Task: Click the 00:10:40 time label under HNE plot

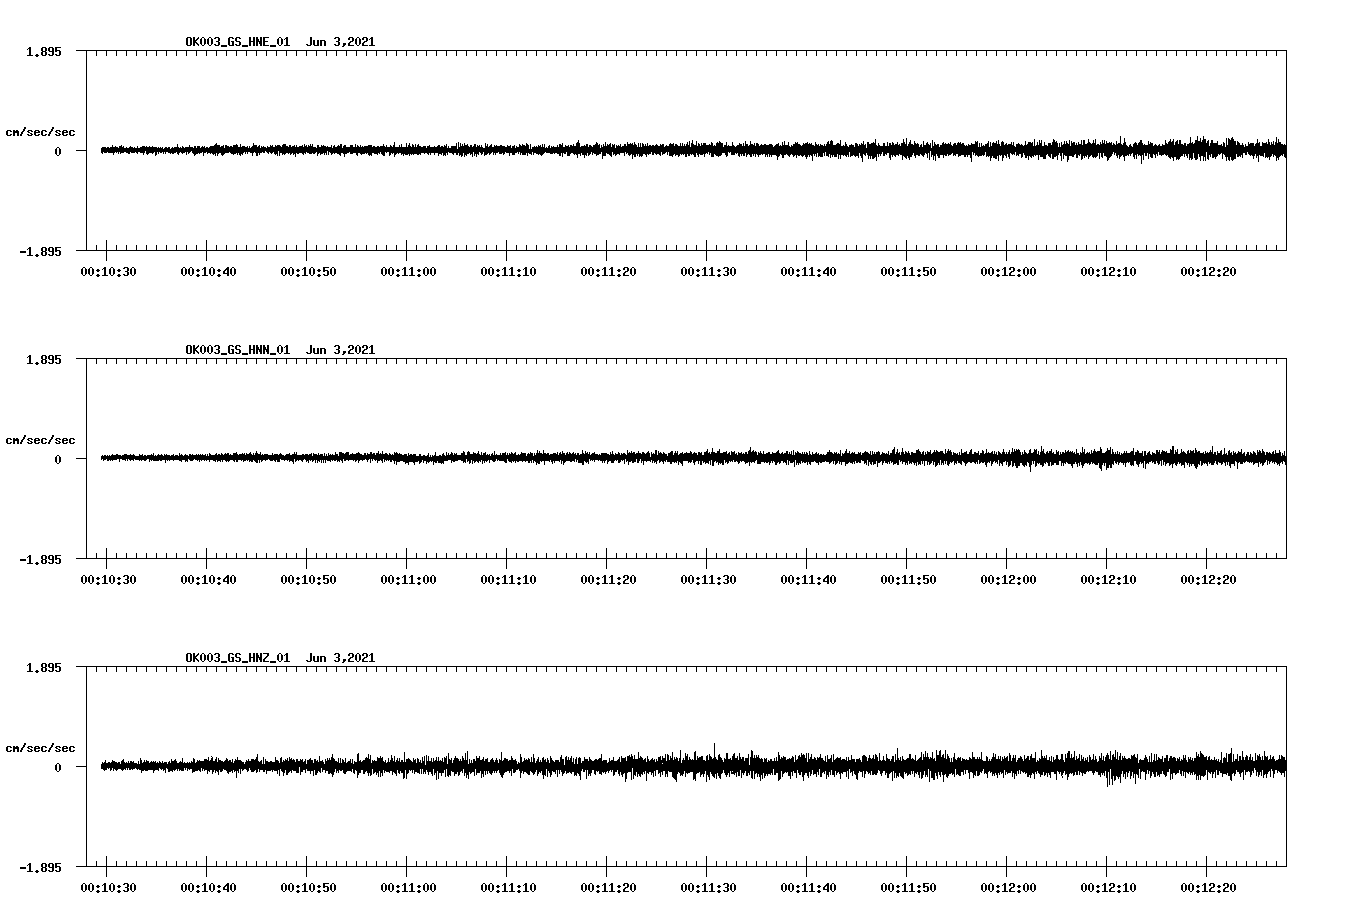Action: [208, 272]
